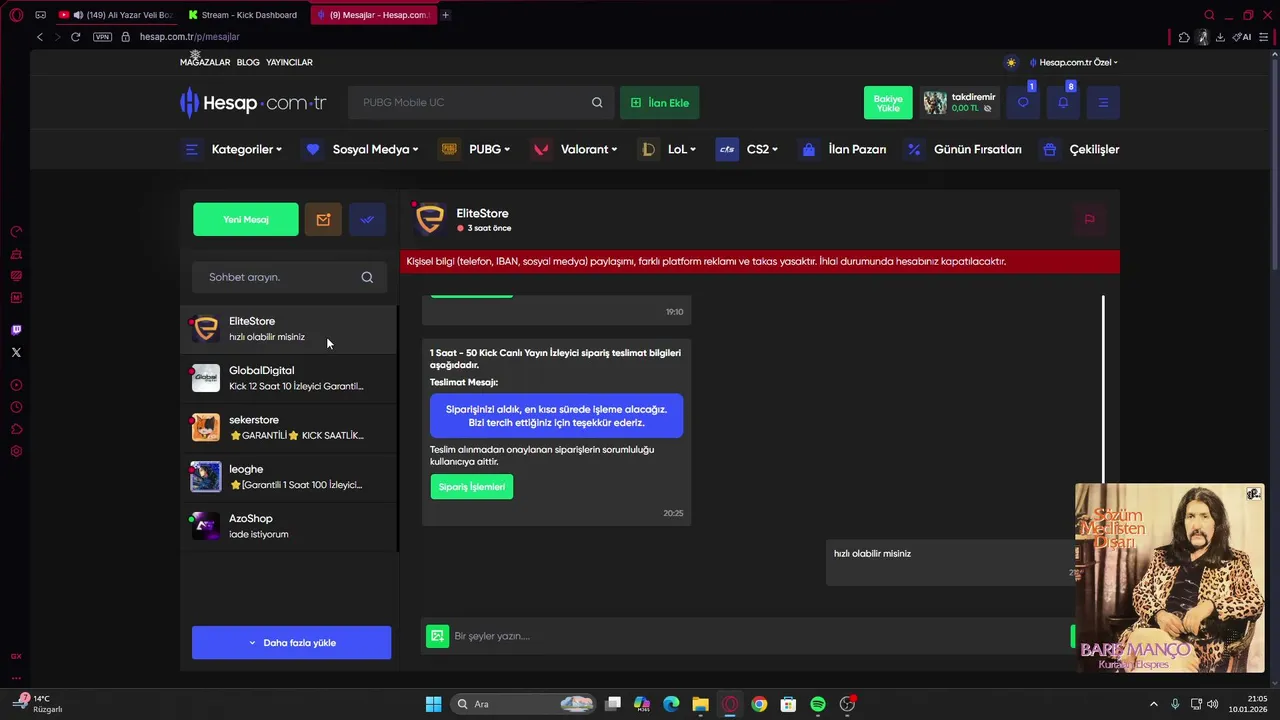Image resolution: width=1280 pixels, height=720 pixels.
Task: Show hidden system tray icons chevron
Action: pyautogui.click(x=1153, y=704)
